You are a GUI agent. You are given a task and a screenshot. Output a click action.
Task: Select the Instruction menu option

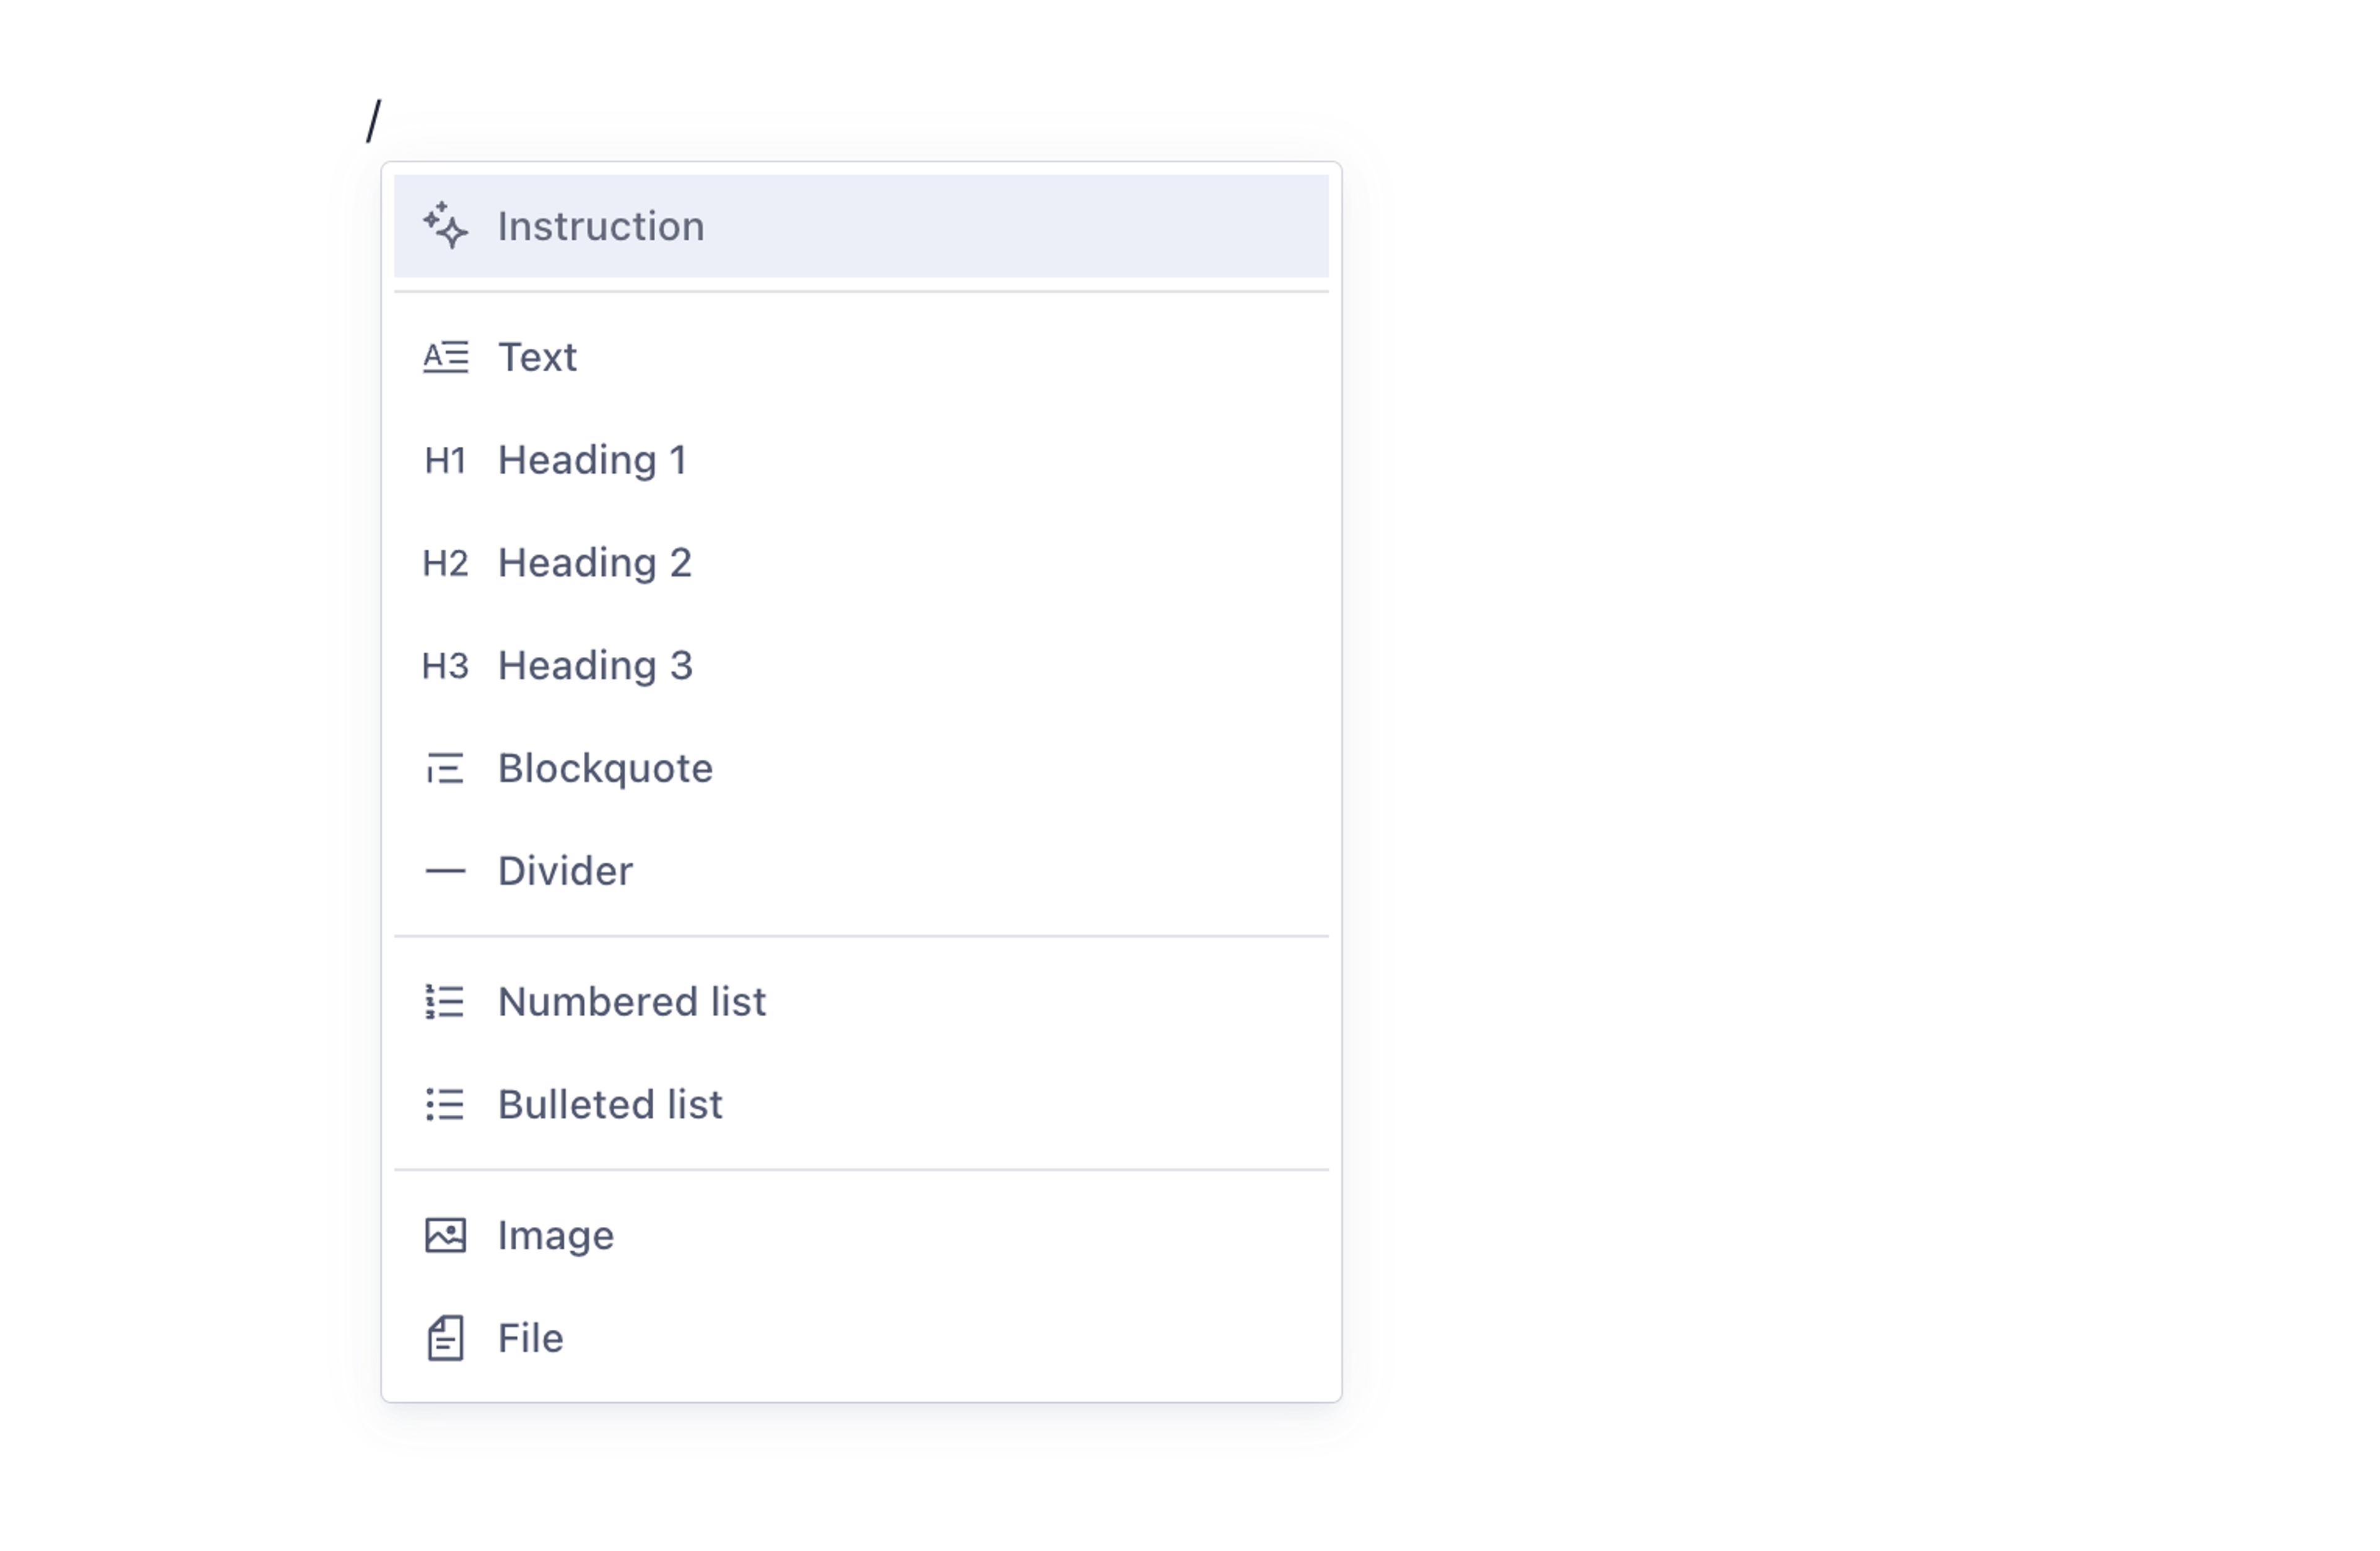coord(600,227)
